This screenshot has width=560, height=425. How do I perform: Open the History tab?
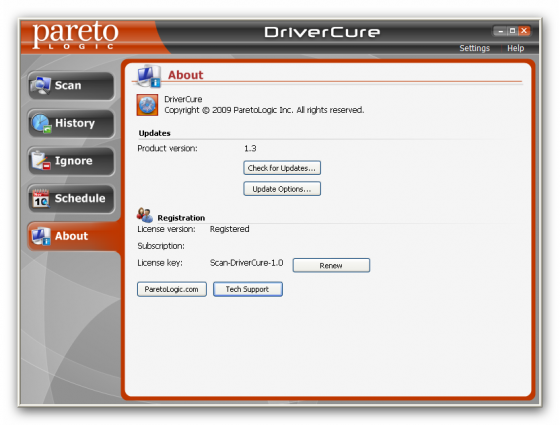[71, 124]
